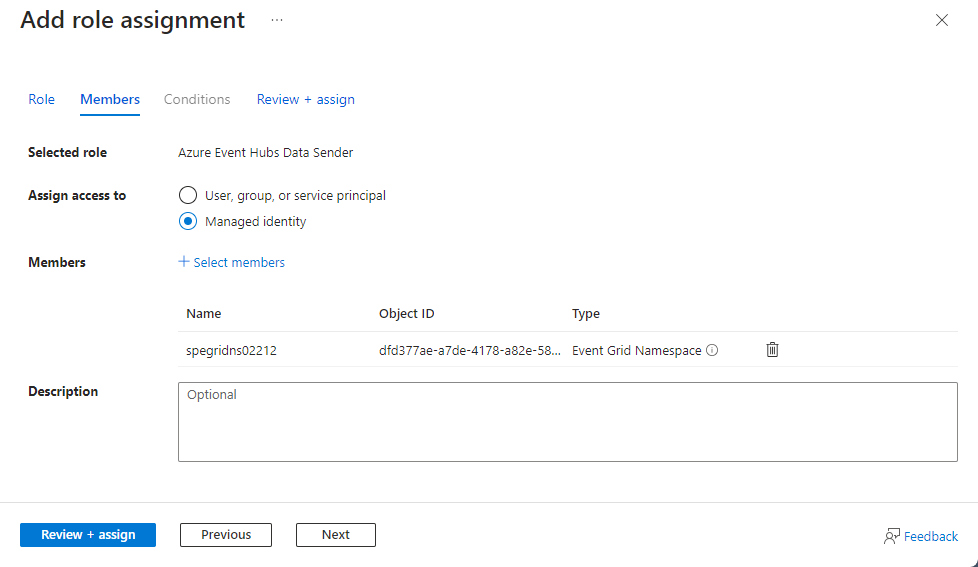Click the Selected role label
Viewport: 978px width, 567px height.
(x=67, y=152)
